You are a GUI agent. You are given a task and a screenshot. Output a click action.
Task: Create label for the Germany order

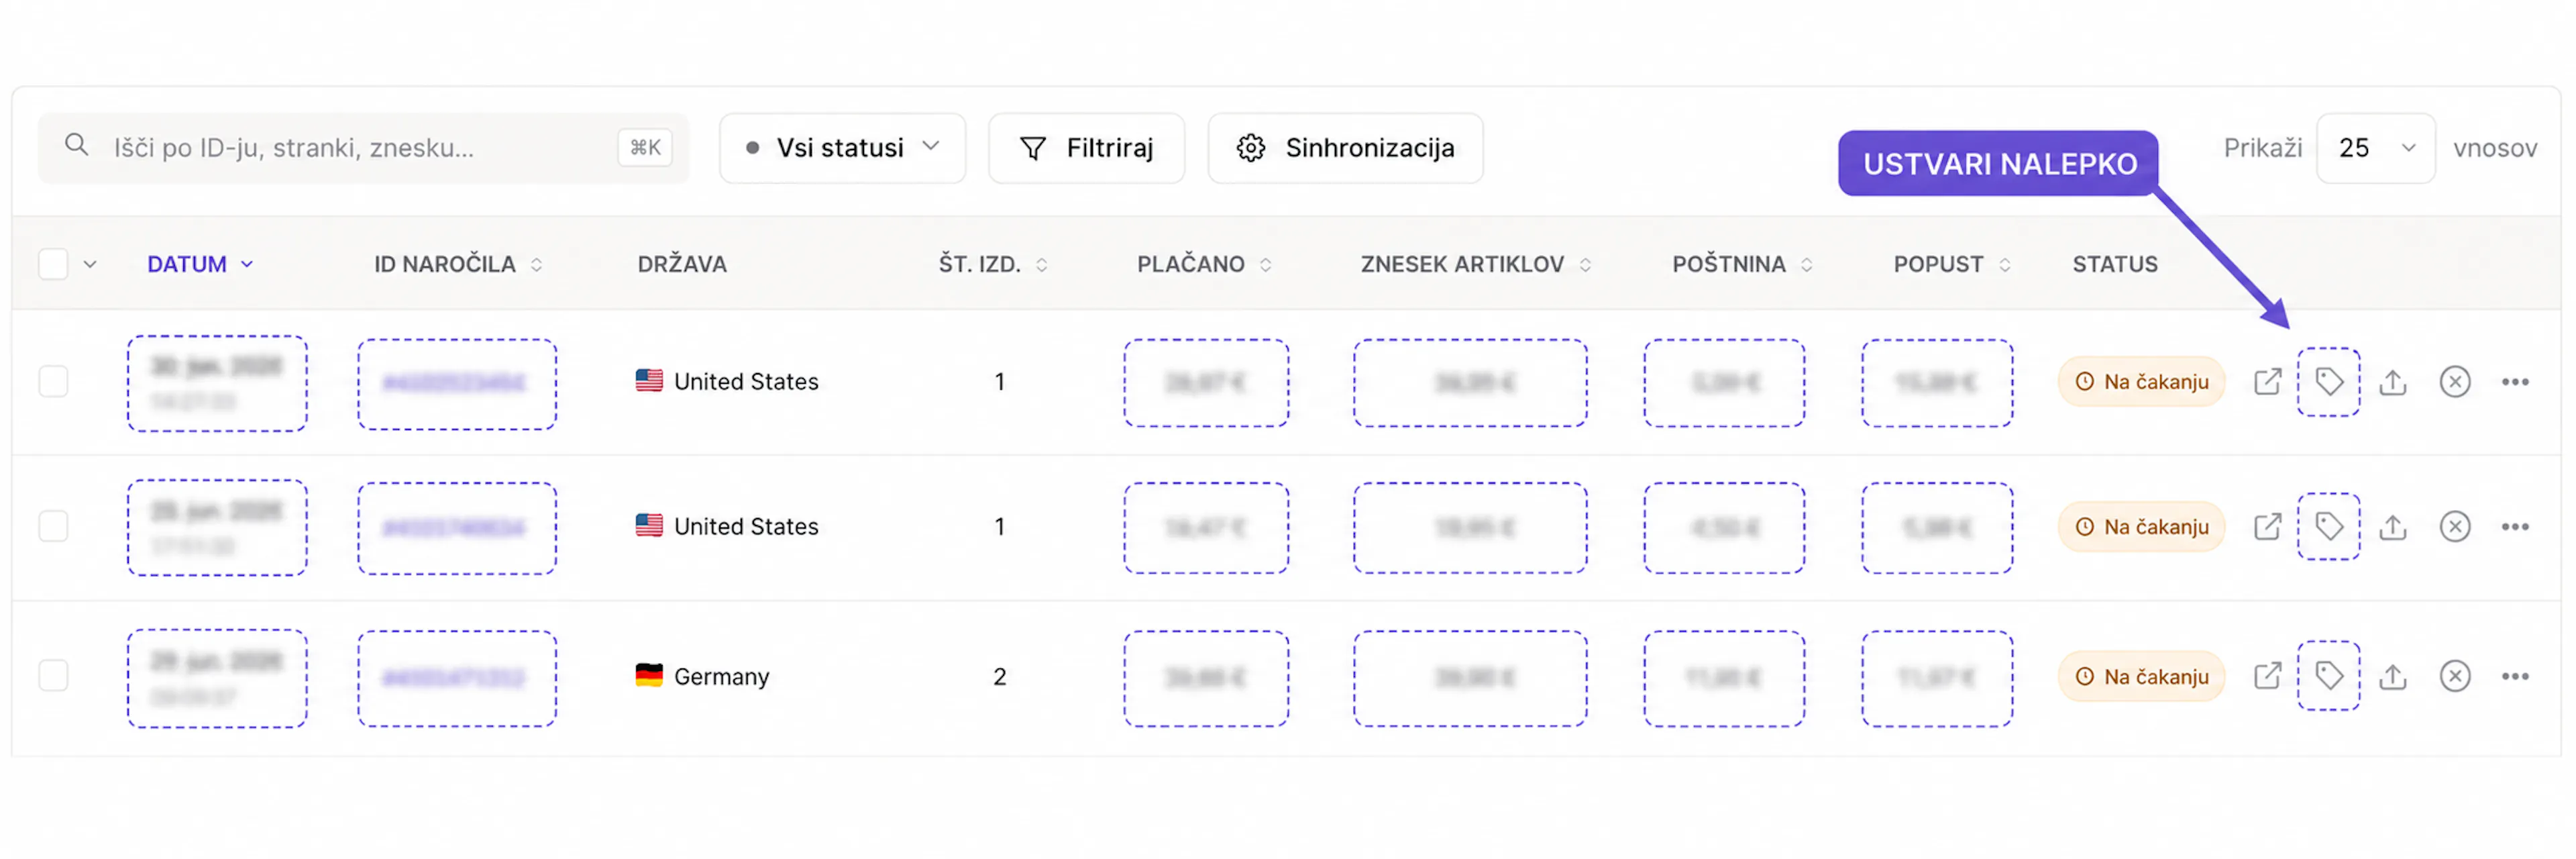(2329, 676)
